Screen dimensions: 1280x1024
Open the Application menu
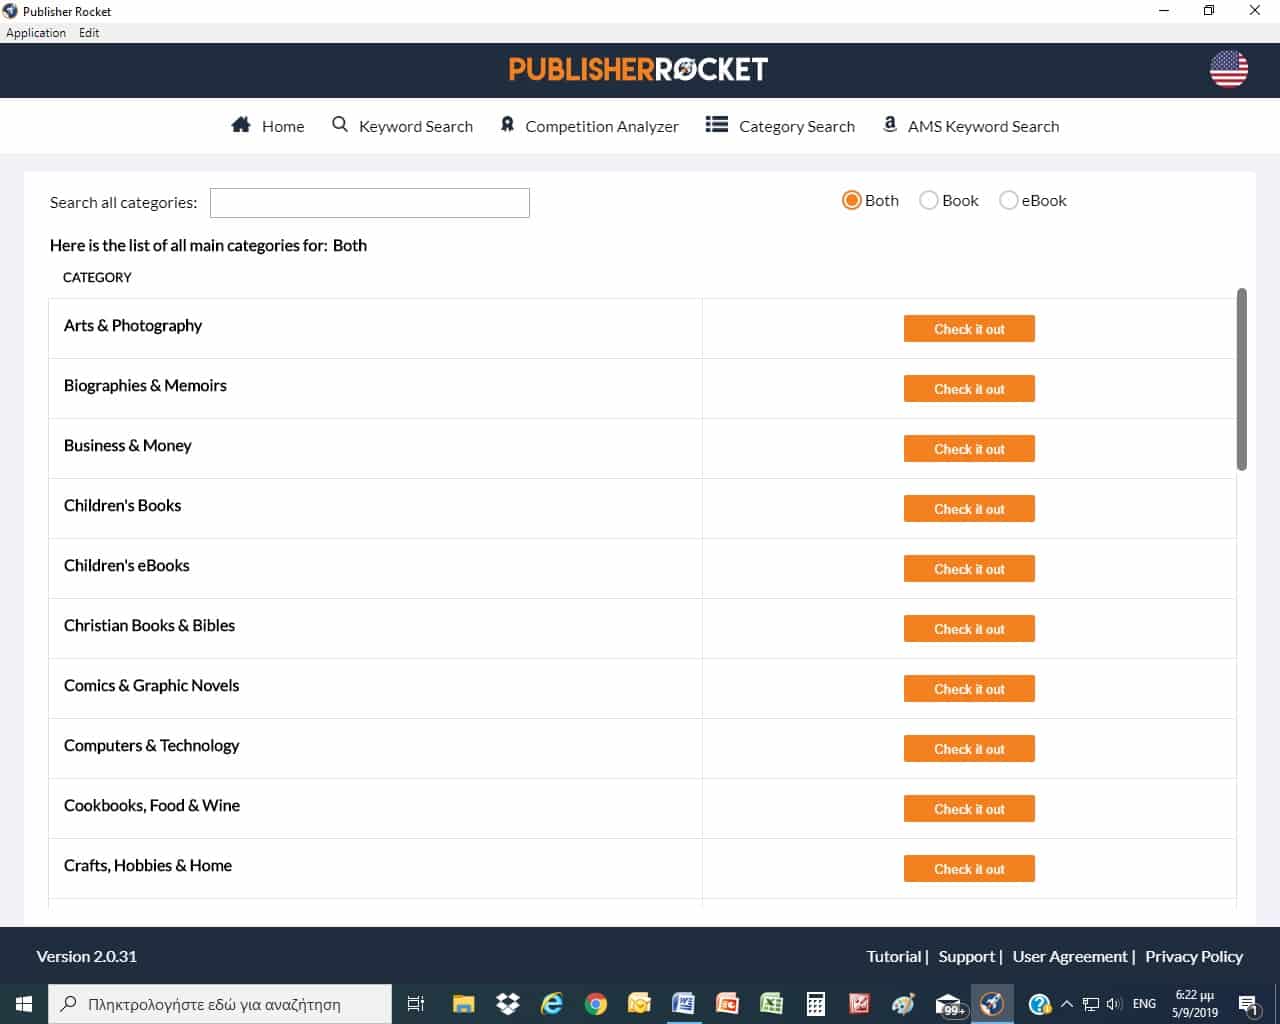coord(35,32)
